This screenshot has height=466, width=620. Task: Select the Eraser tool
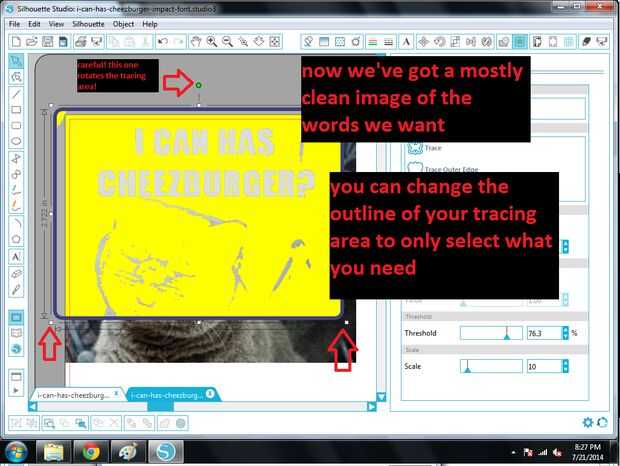pyautogui.click(x=16, y=274)
